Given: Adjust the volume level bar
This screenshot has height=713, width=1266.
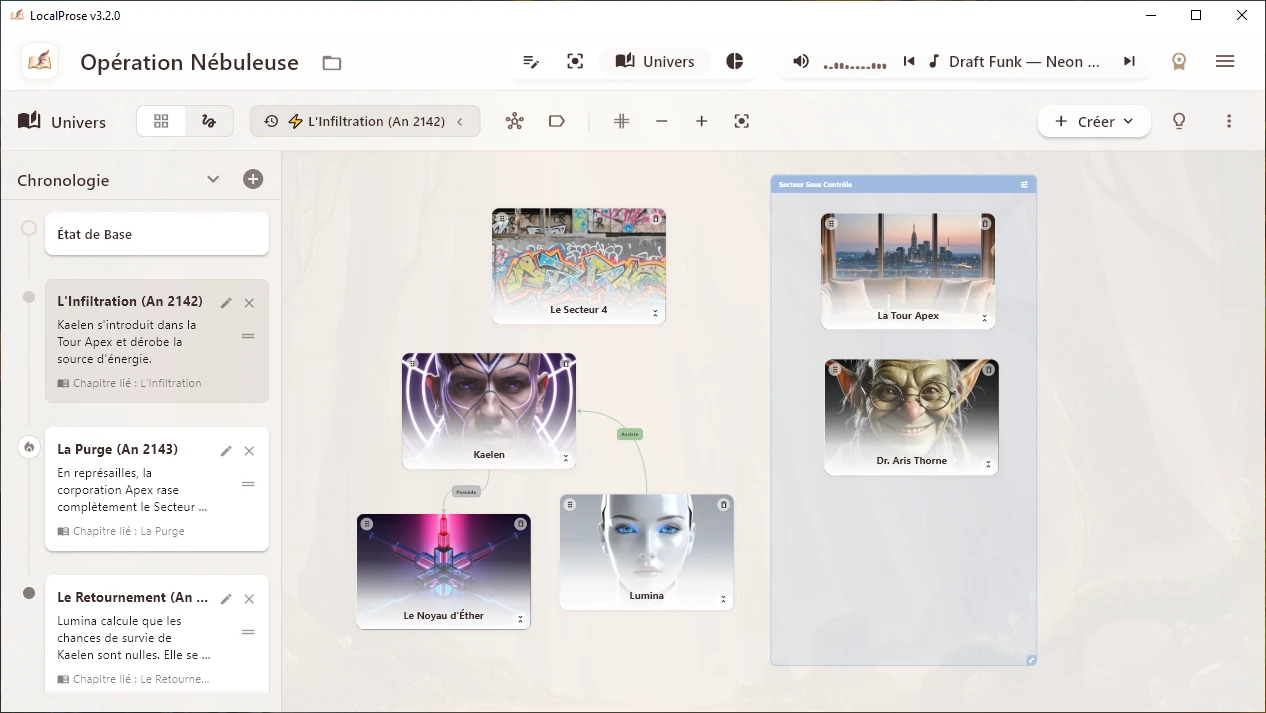Looking at the screenshot, I should coord(855,65).
